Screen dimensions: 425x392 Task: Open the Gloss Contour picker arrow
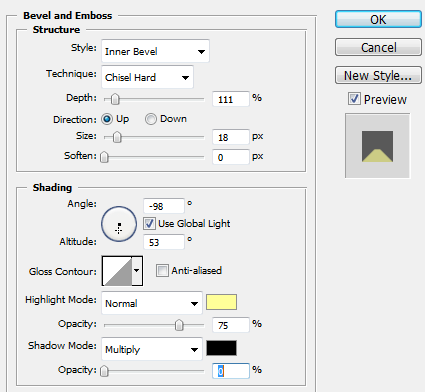click(x=137, y=271)
